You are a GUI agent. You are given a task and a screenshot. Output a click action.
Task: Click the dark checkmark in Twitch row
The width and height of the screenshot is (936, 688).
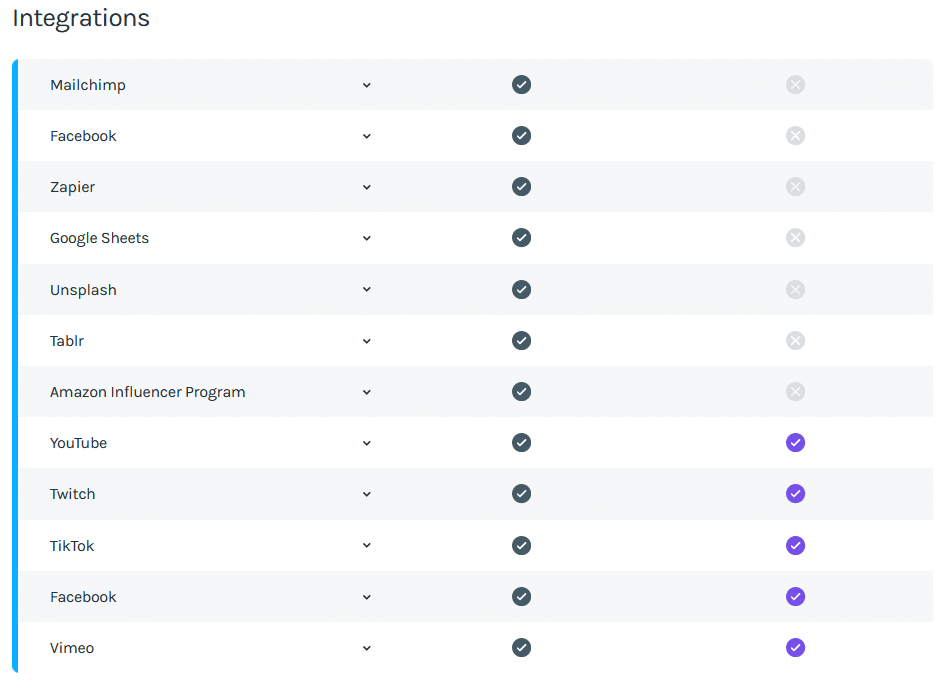pyautogui.click(x=521, y=493)
